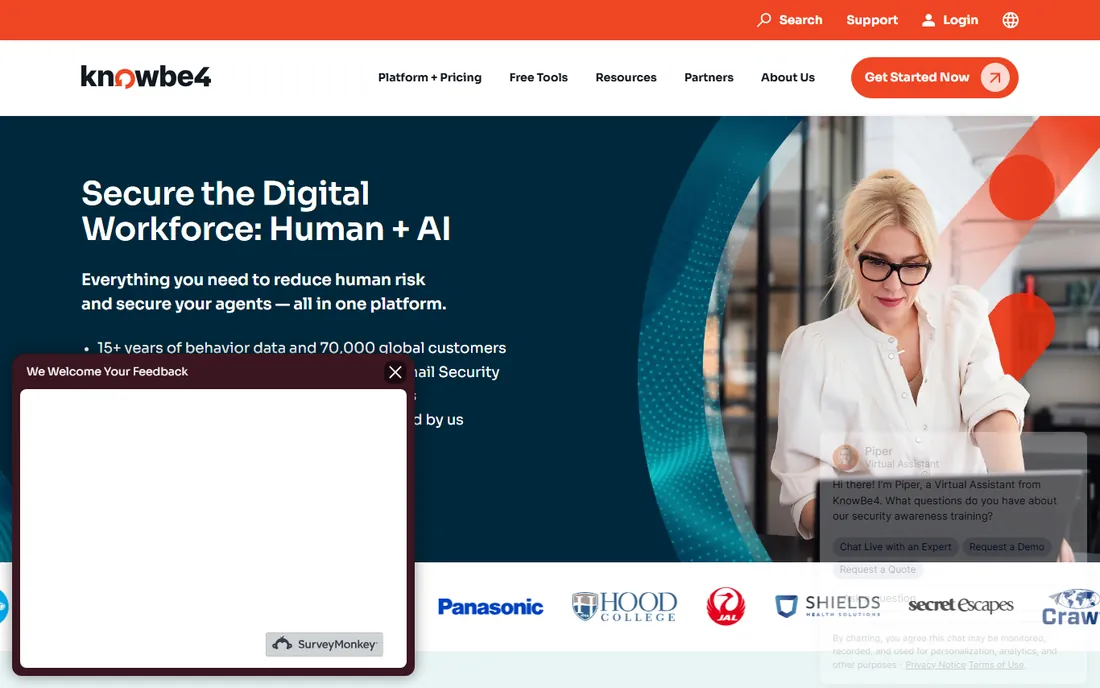Click the KnowBe4 logo
The height and width of the screenshot is (688, 1100).
point(146,76)
